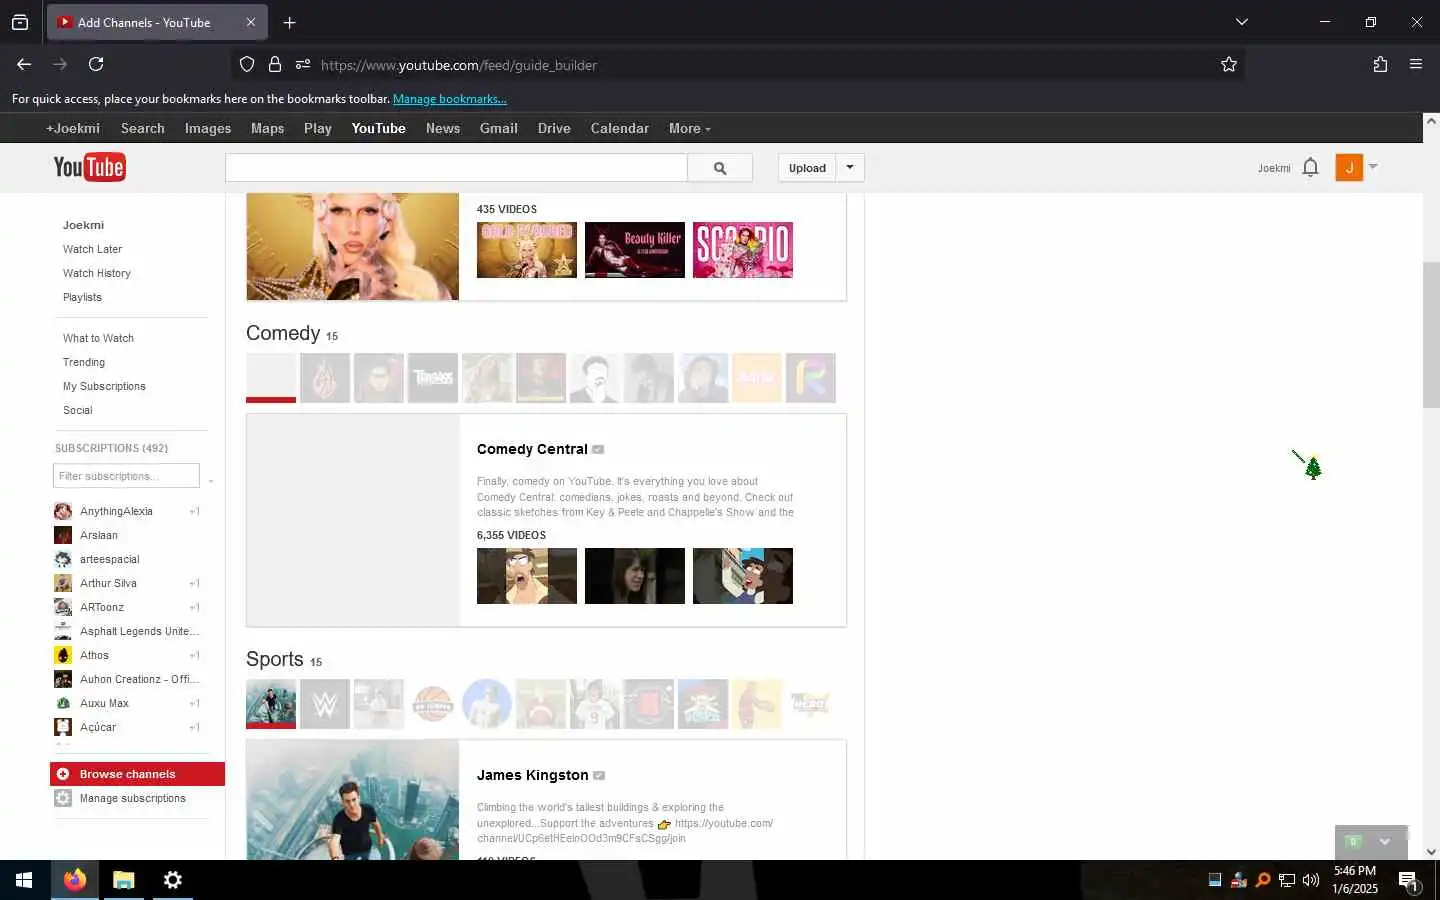1440x900 pixels.
Task: Open More menu in Google bar
Action: click(689, 128)
